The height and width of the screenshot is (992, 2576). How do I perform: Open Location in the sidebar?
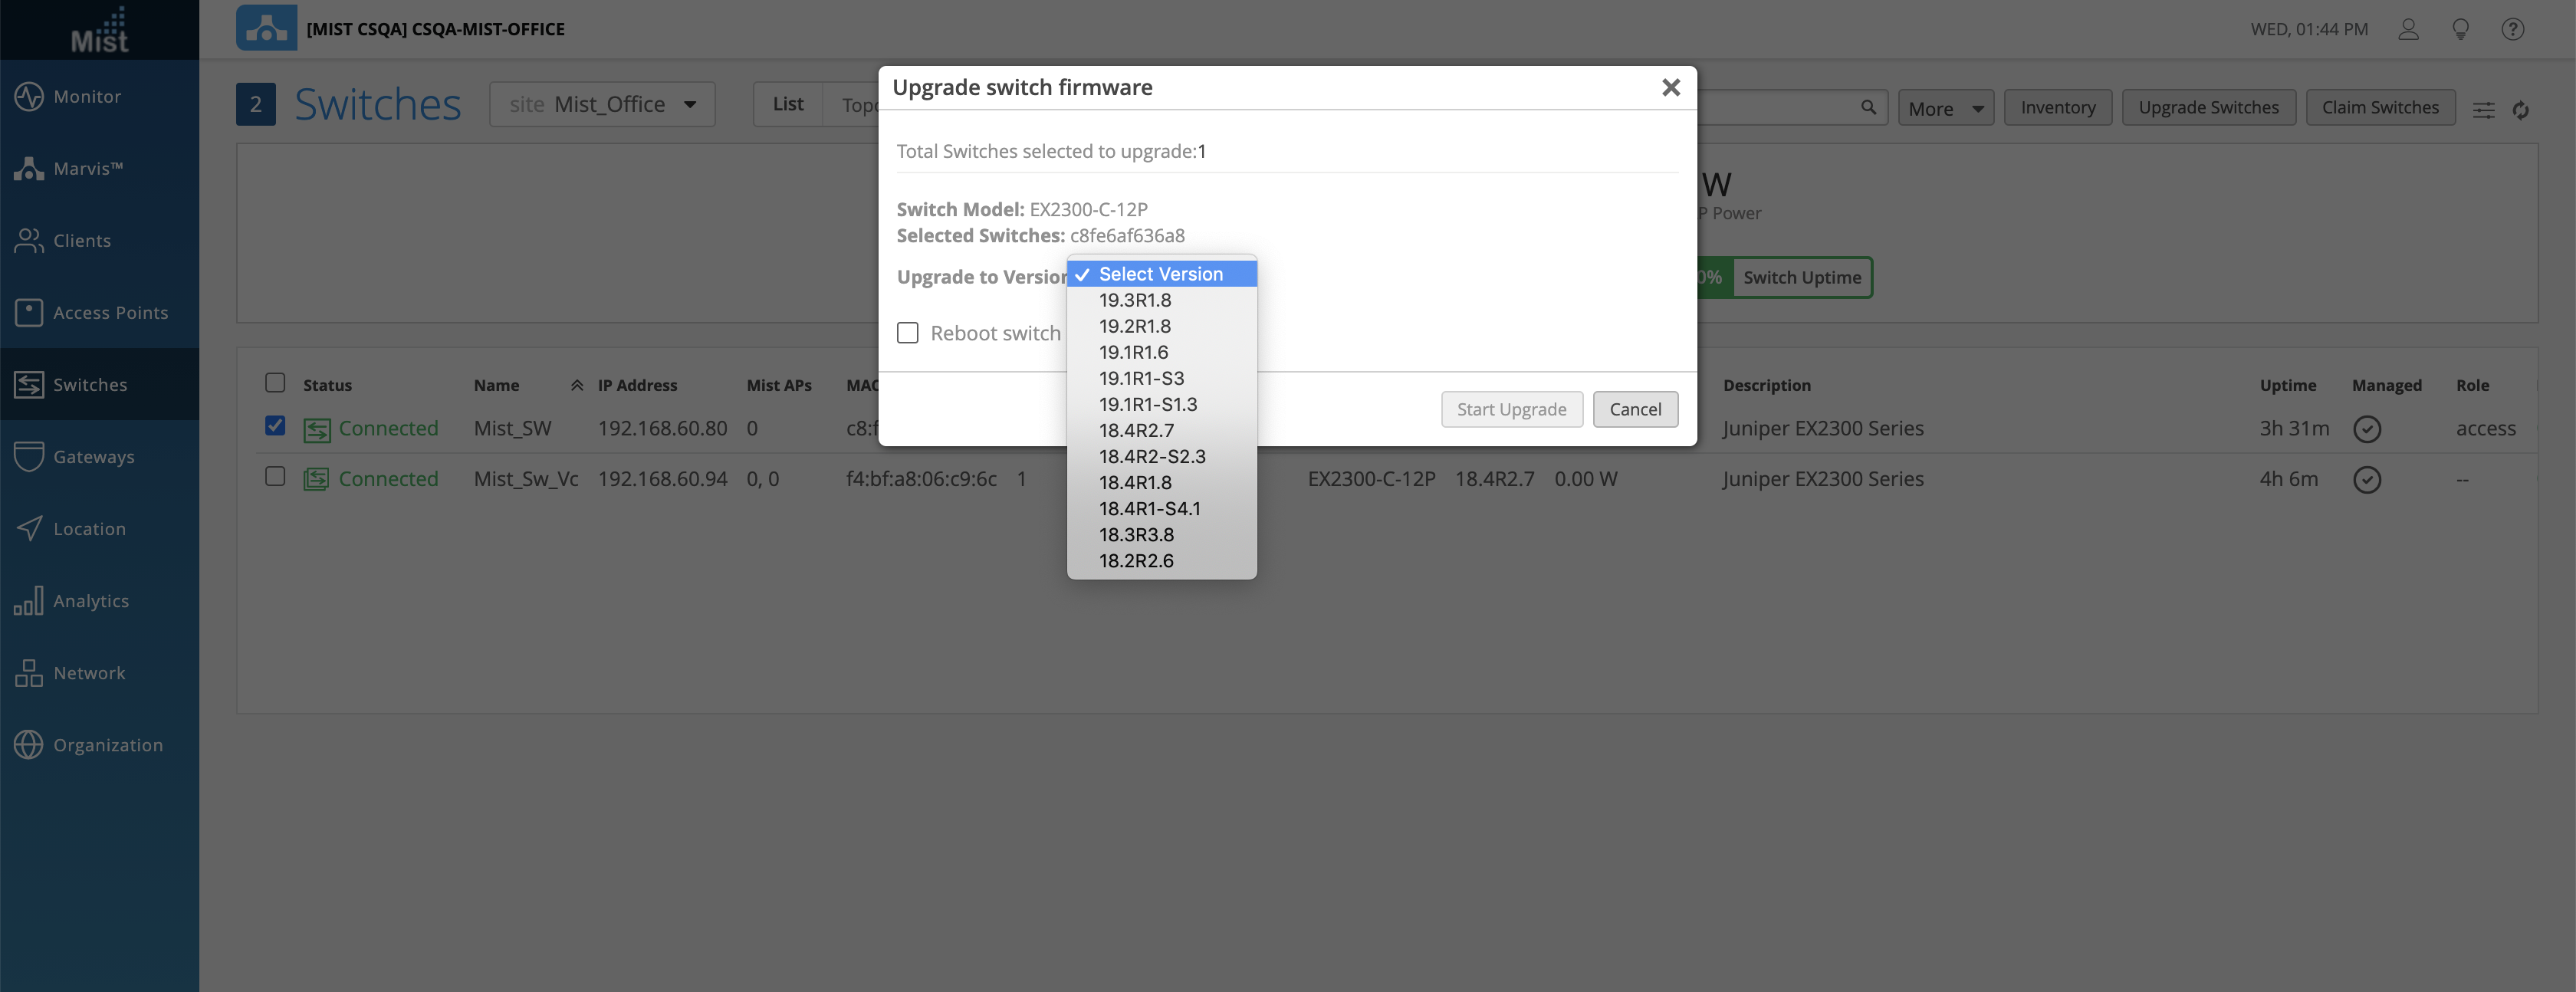(x=89, y=529)
